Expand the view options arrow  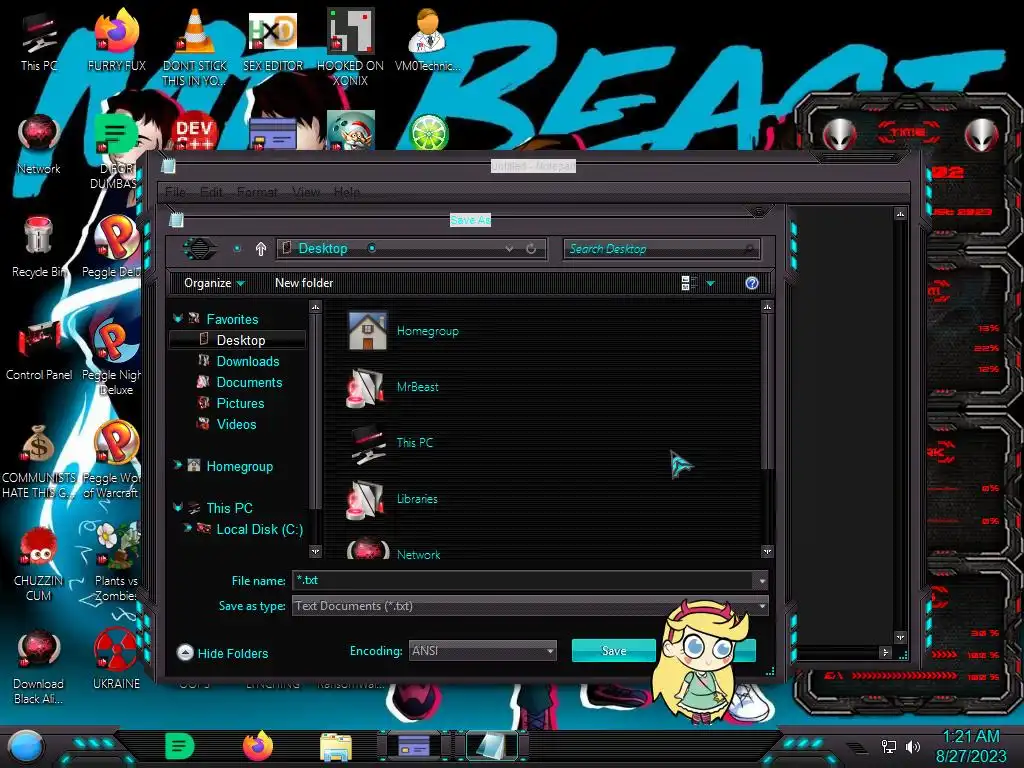(711, 283)
